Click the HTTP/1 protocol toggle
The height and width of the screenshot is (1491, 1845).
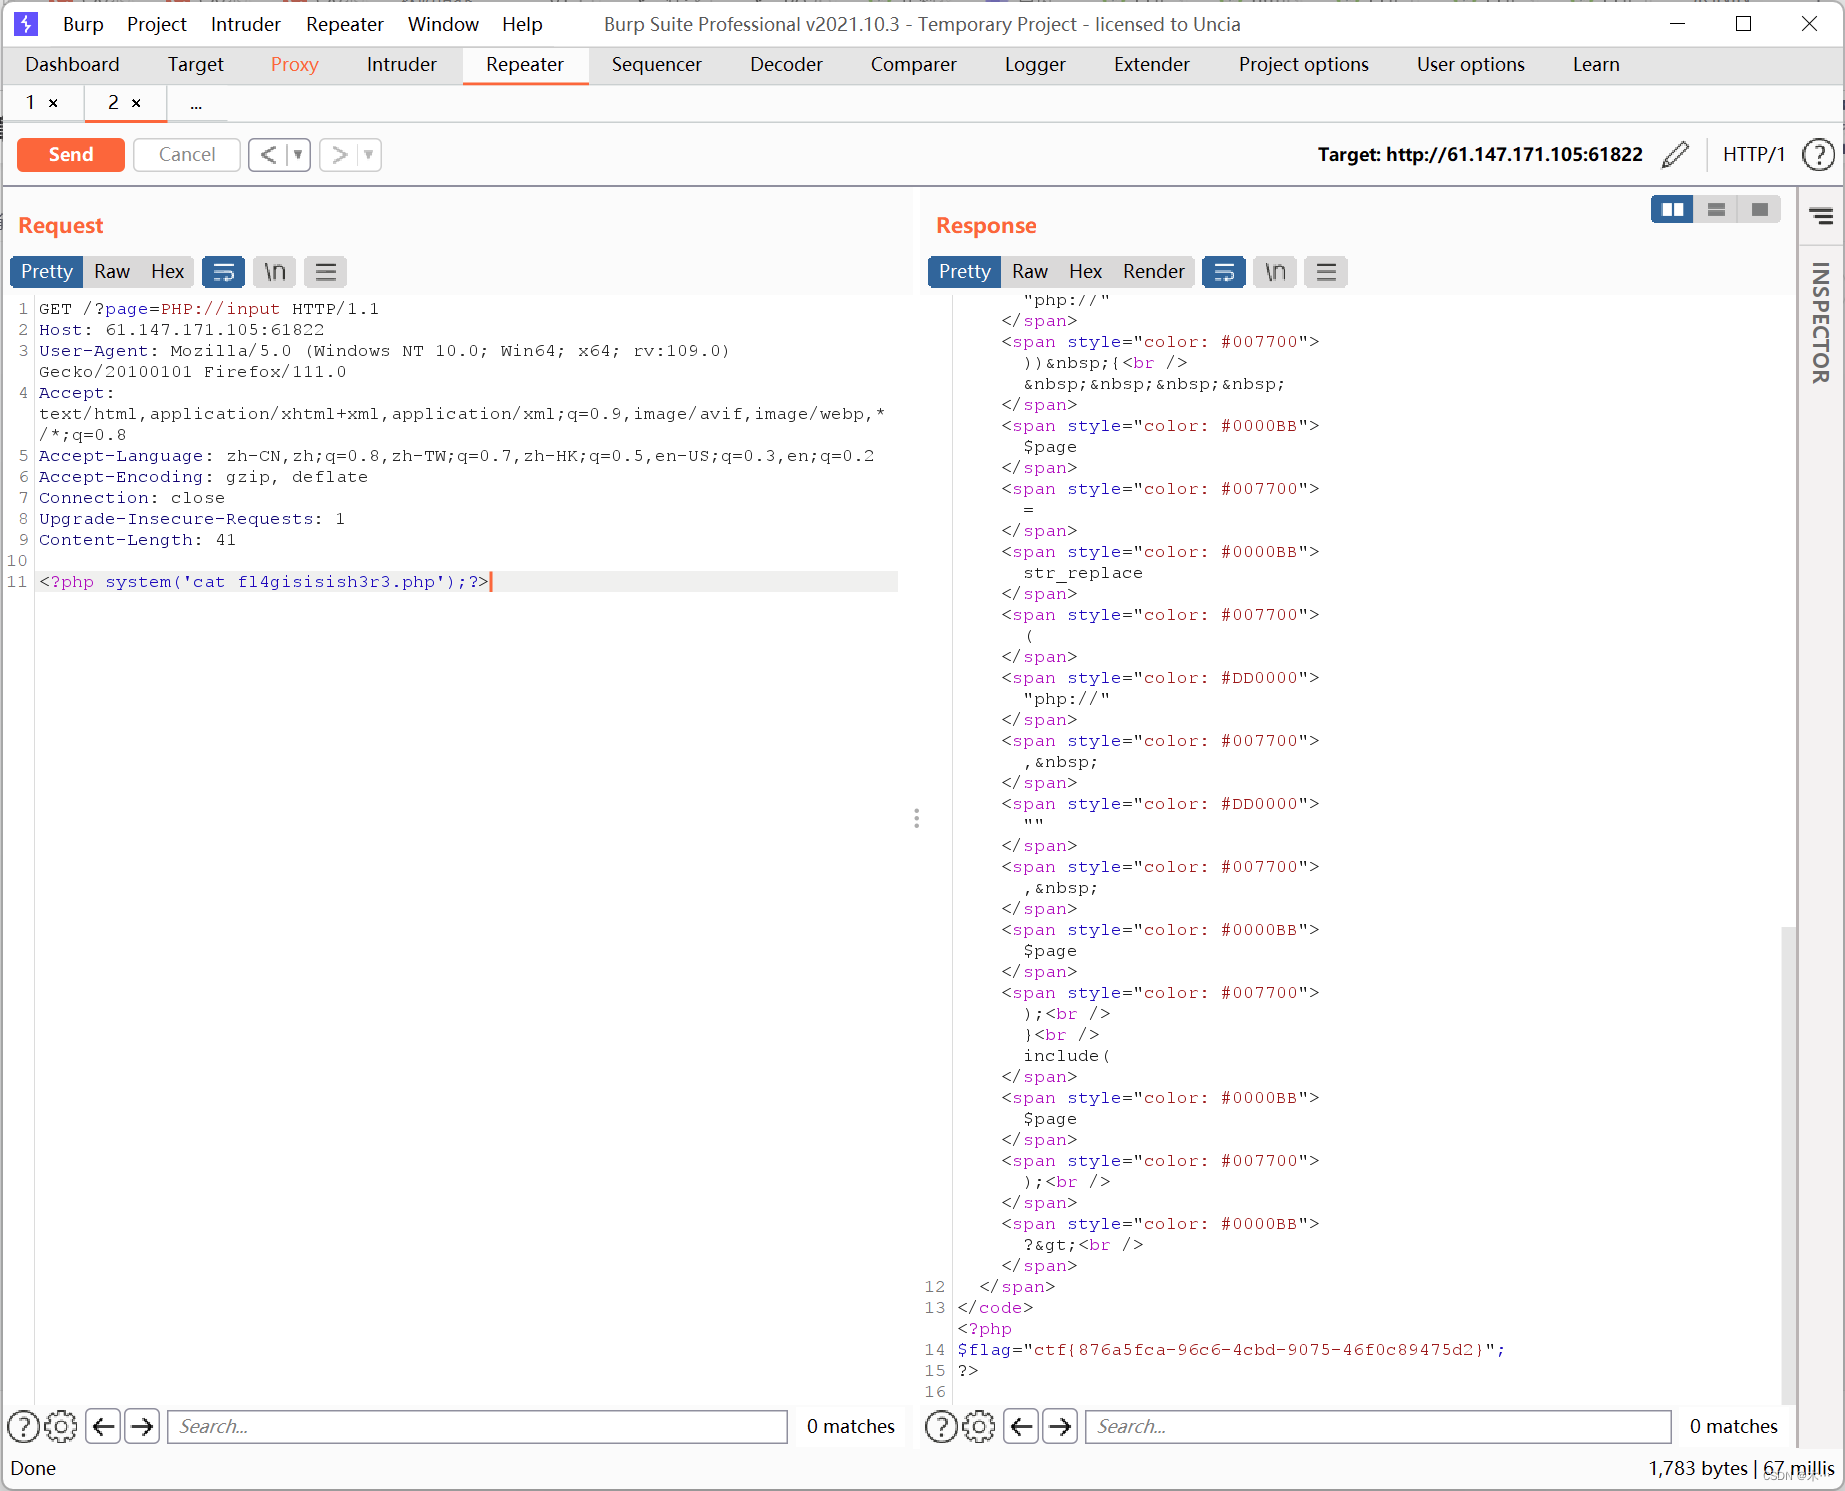click(x=1754, y=155)
